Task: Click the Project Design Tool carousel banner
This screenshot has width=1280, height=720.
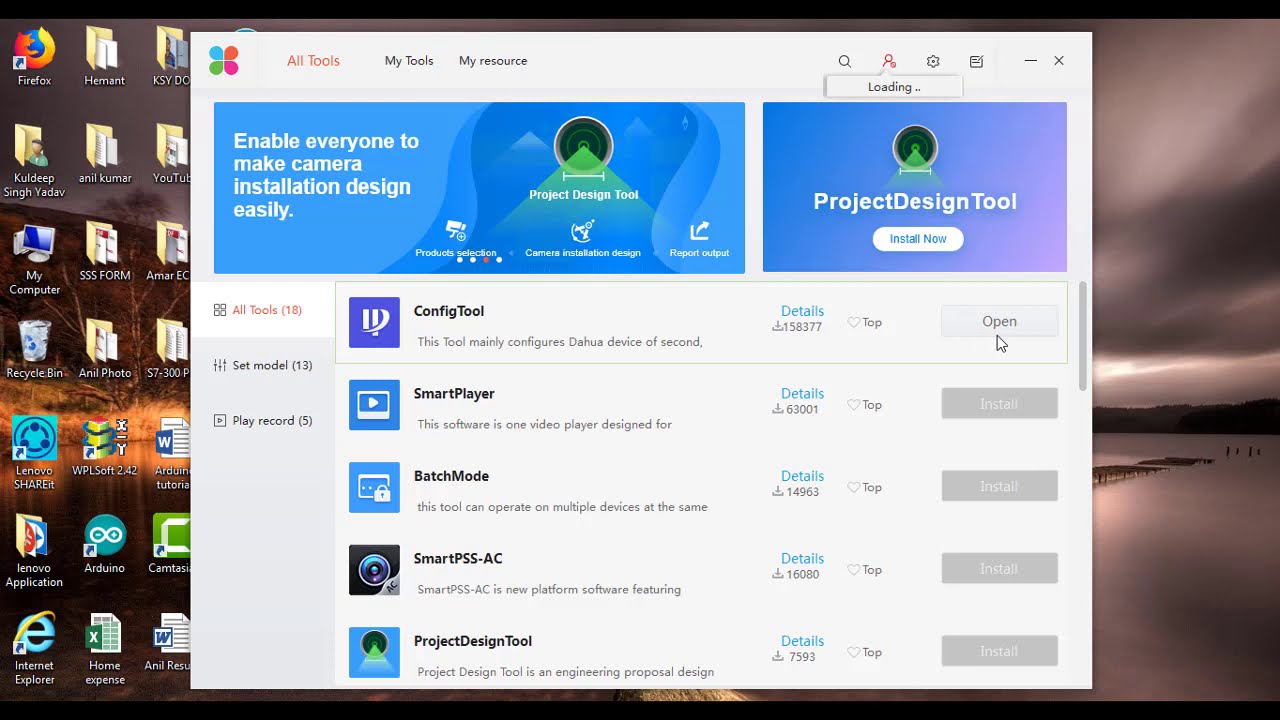Action: (x=479, y=187)
